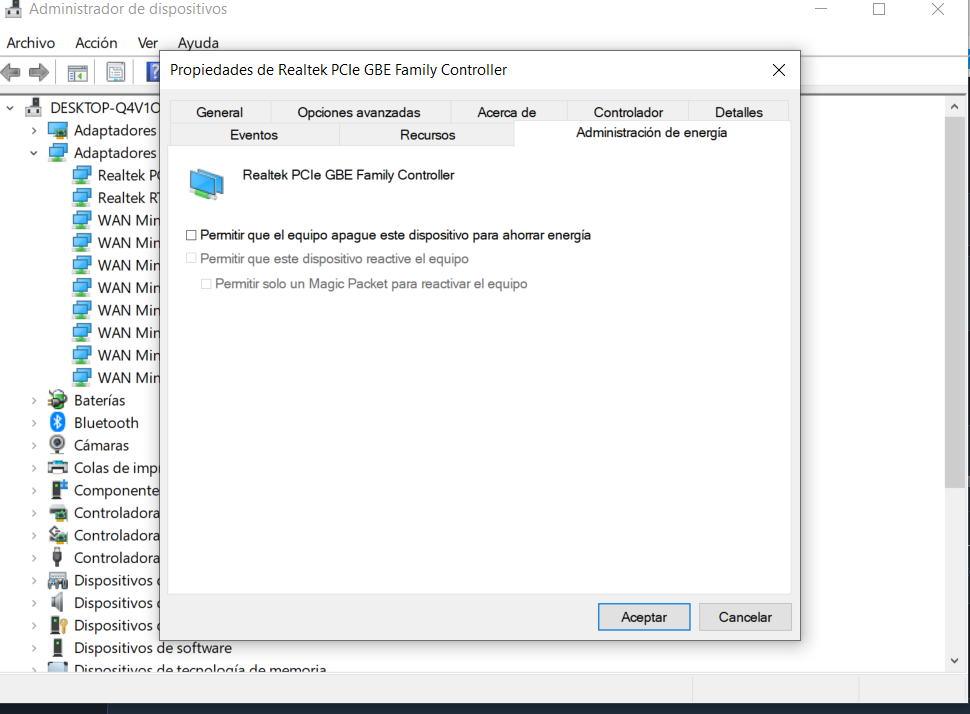Switch to the Recursos tab
The image size is (970, 714).
click(x=427, y=134)
